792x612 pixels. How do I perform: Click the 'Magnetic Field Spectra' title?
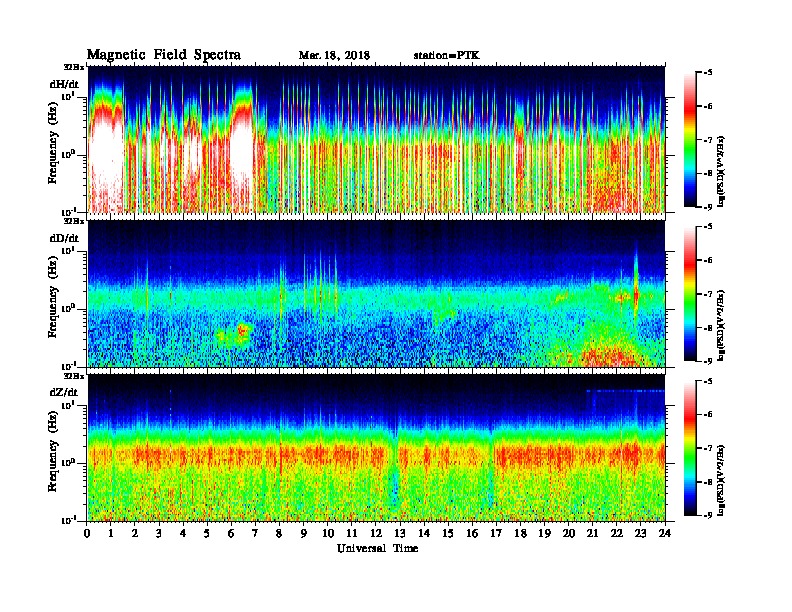[x=164, y=55]
